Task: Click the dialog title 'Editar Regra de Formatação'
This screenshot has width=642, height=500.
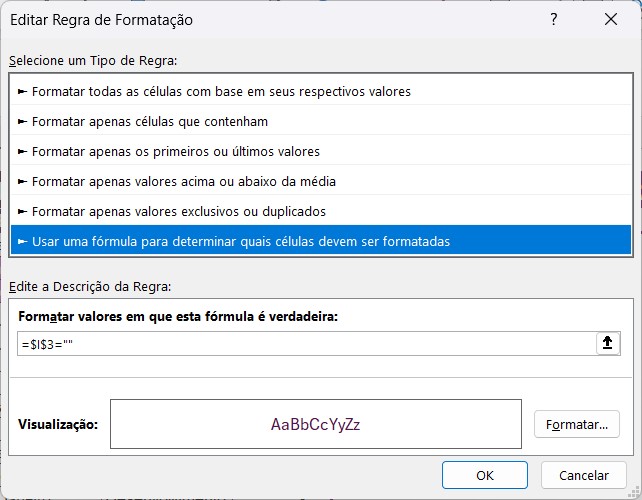Action: (x=101, y=20)
